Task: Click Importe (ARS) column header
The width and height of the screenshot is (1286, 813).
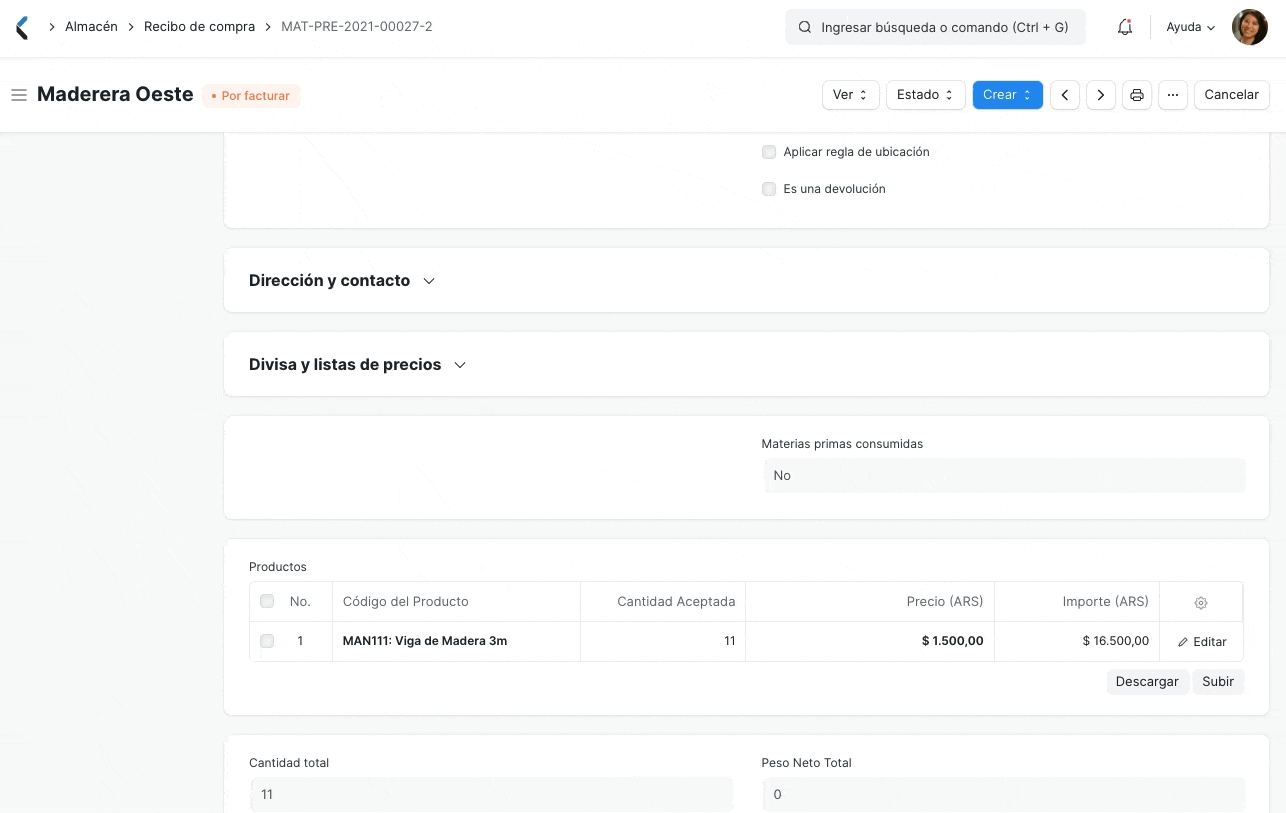Action: 1077,602
